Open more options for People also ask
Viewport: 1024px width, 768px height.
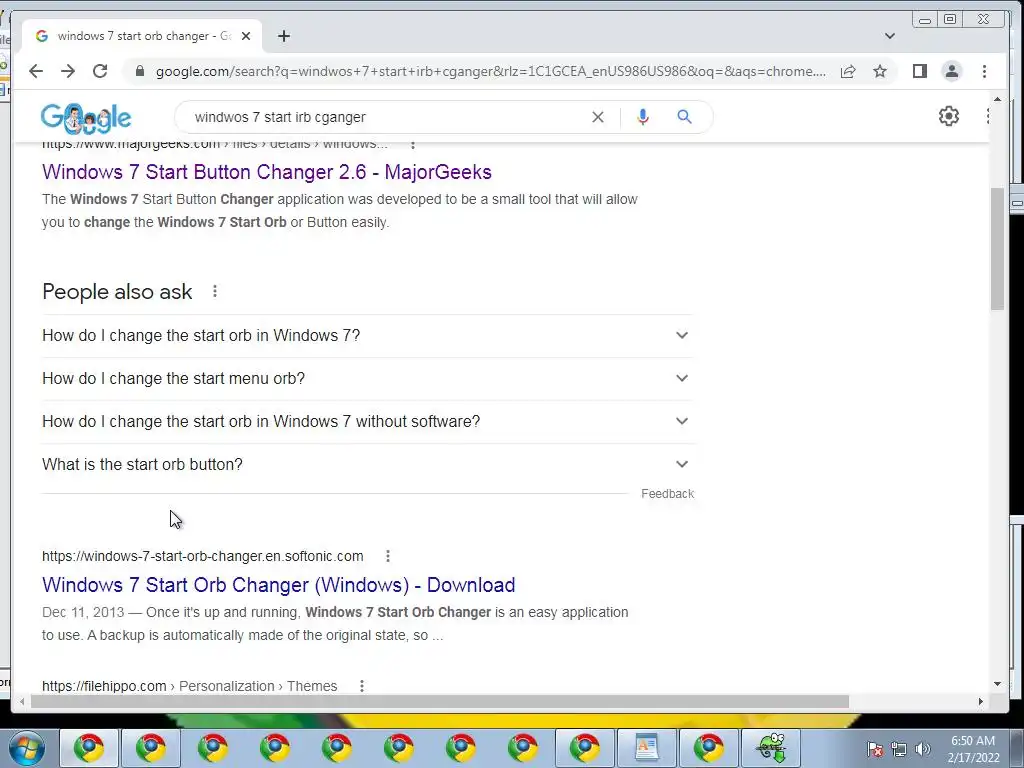(215, 291)
